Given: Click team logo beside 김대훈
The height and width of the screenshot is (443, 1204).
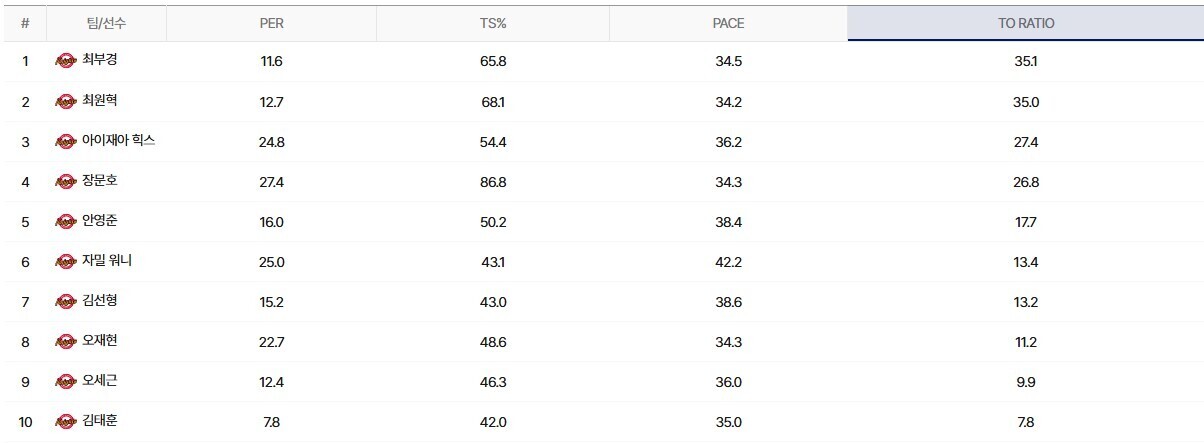Looking at the screenshot, I should 66,421.
